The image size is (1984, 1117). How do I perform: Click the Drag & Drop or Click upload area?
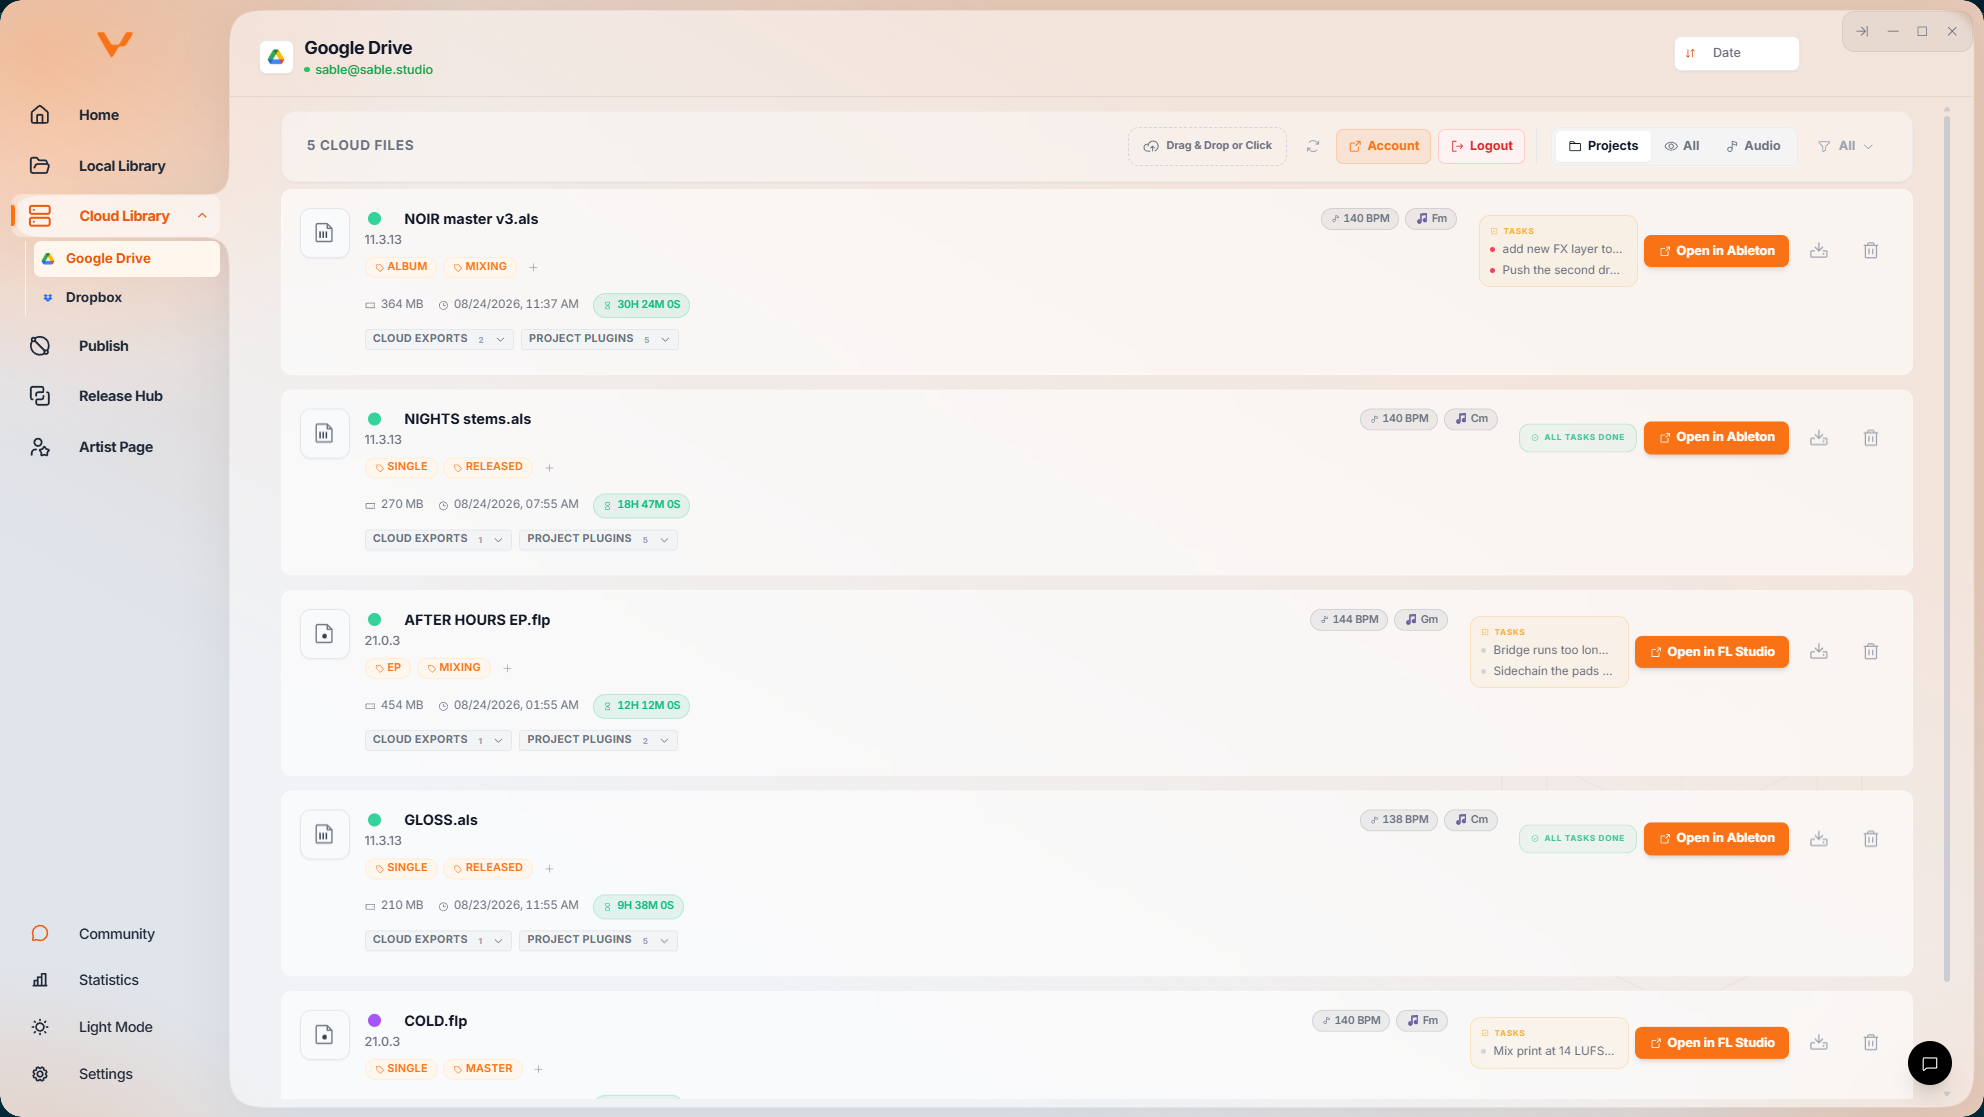pyautogui.click(x=1207, y=146)
